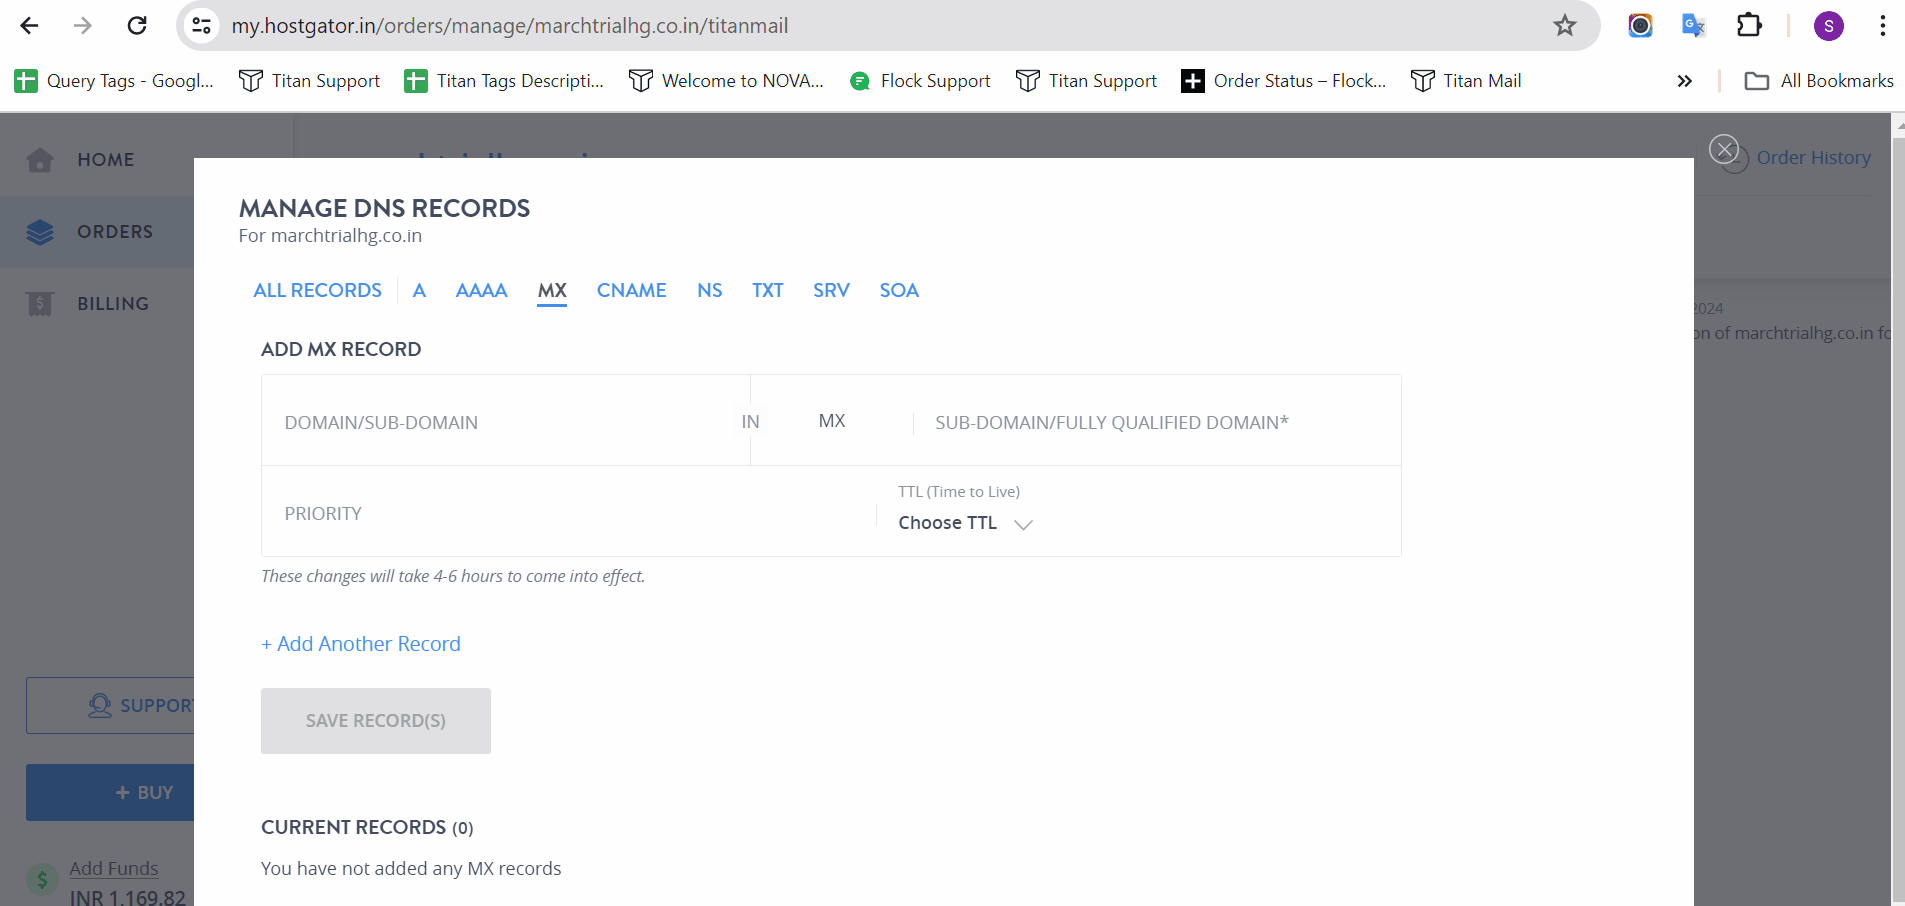Reload the current page
The height and width of the screenshot is (906, 1905).
click(137, 25)
